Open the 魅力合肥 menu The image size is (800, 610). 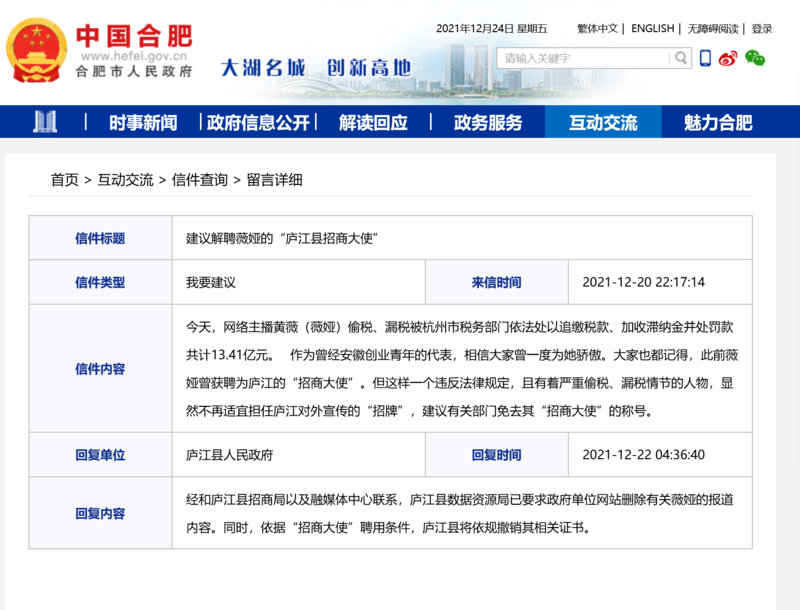pos(718,123)
